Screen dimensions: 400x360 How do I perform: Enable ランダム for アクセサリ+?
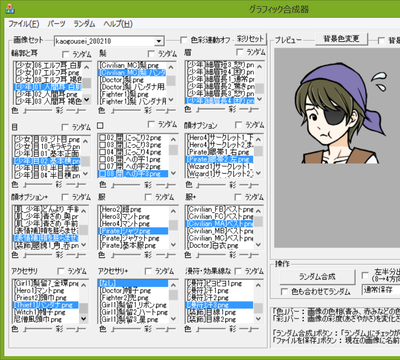148,271
